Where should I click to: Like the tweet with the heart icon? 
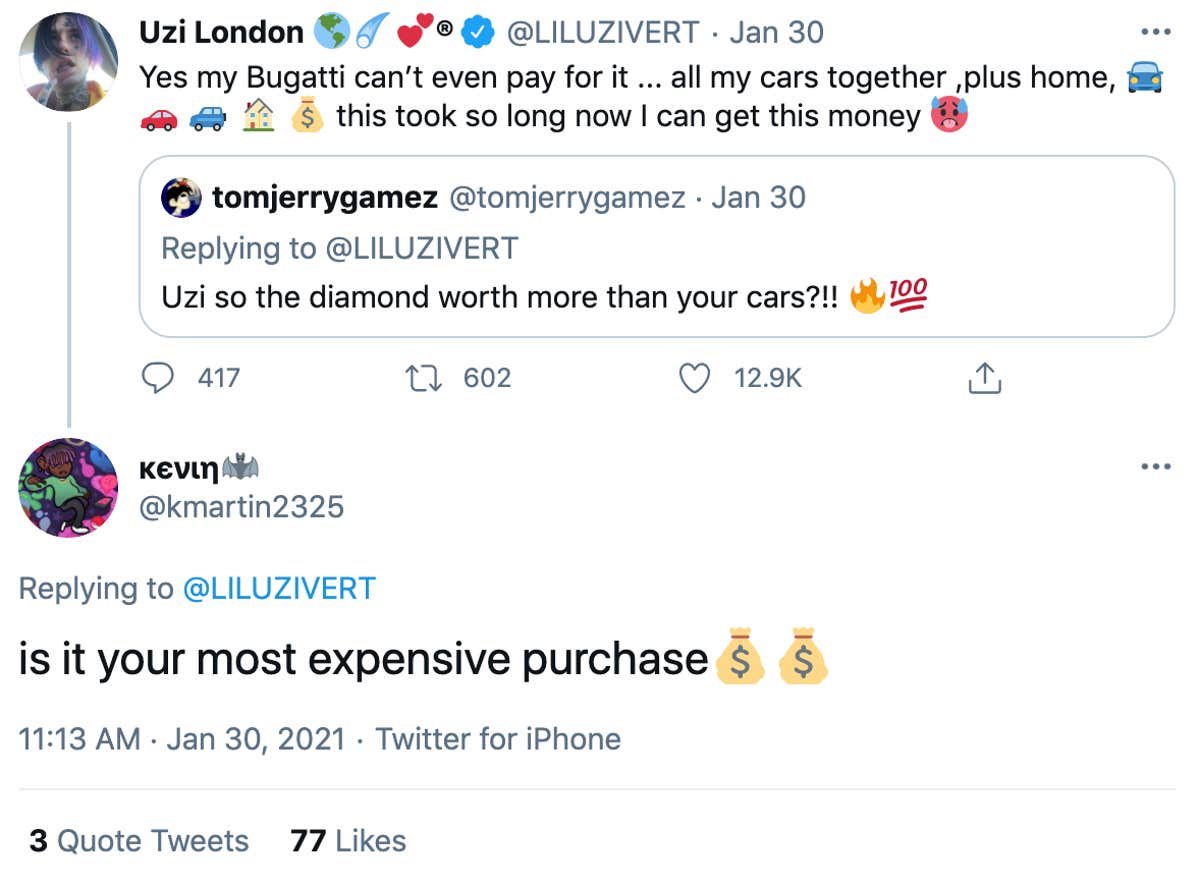(x=692, y=378)
